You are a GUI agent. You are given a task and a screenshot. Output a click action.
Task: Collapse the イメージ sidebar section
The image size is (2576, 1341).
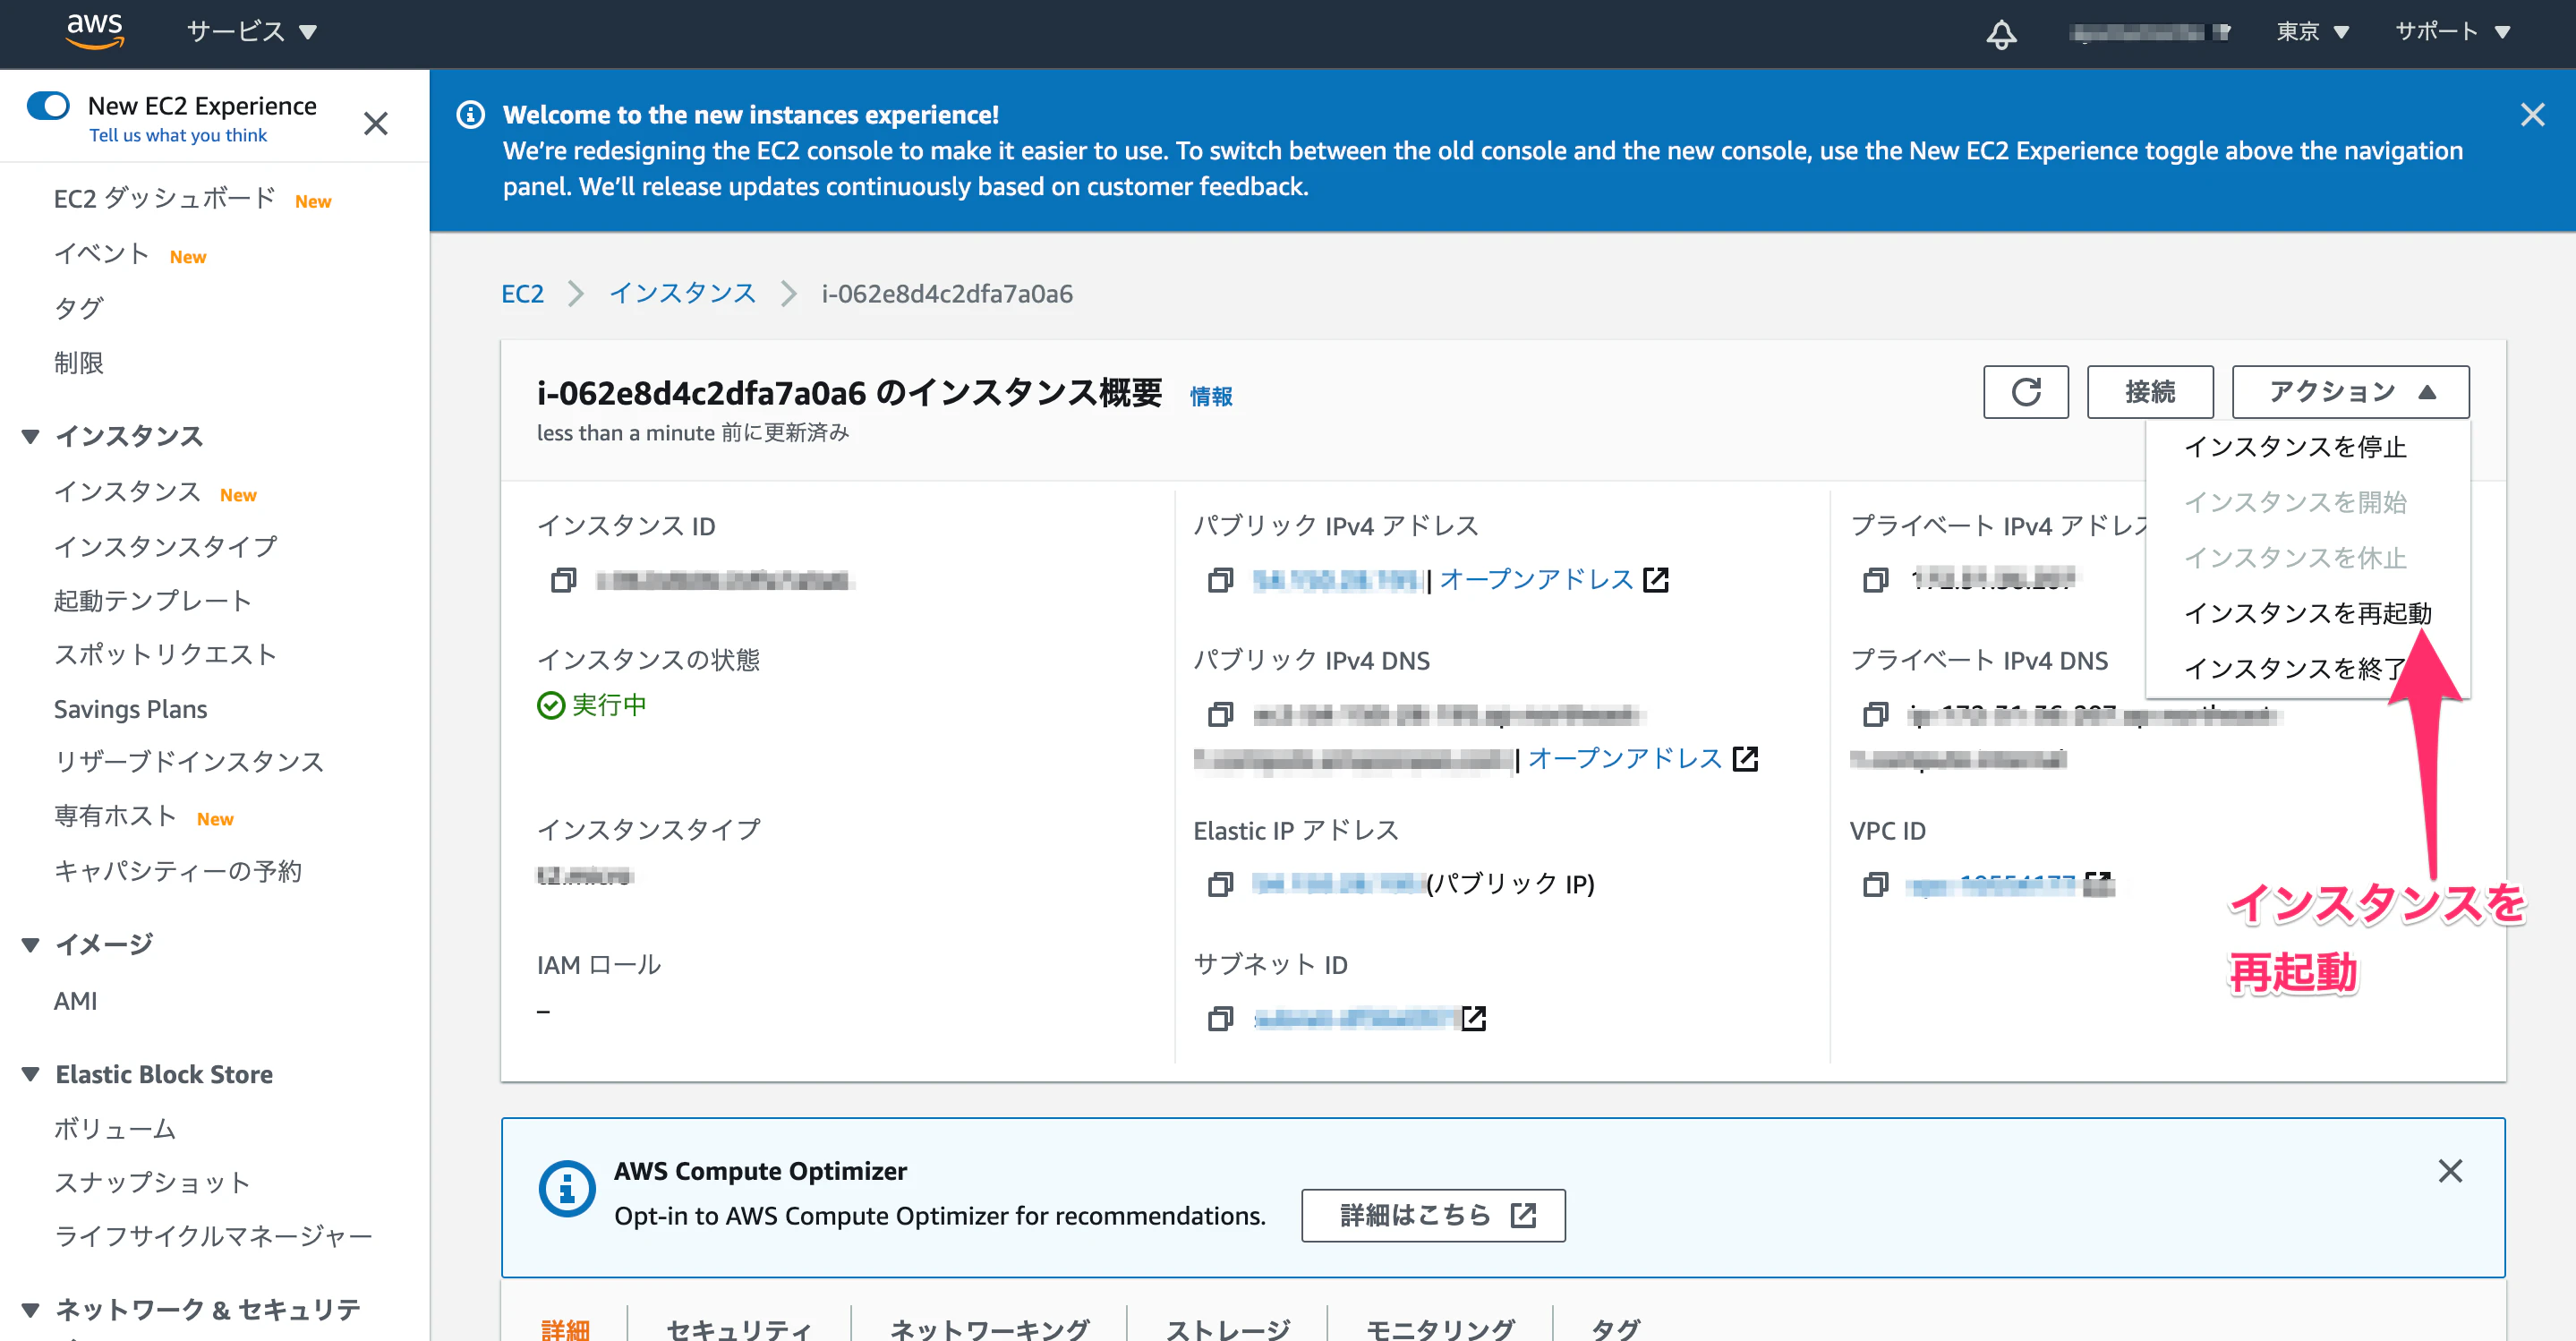tap(31, 944)
